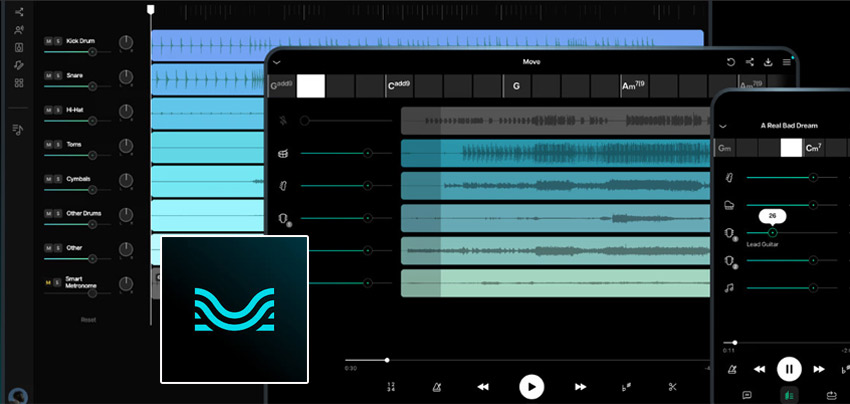The height and width of the screenshot is (404, 850).
Task: Click the phone piano track icon
Action: click(730, 205)
